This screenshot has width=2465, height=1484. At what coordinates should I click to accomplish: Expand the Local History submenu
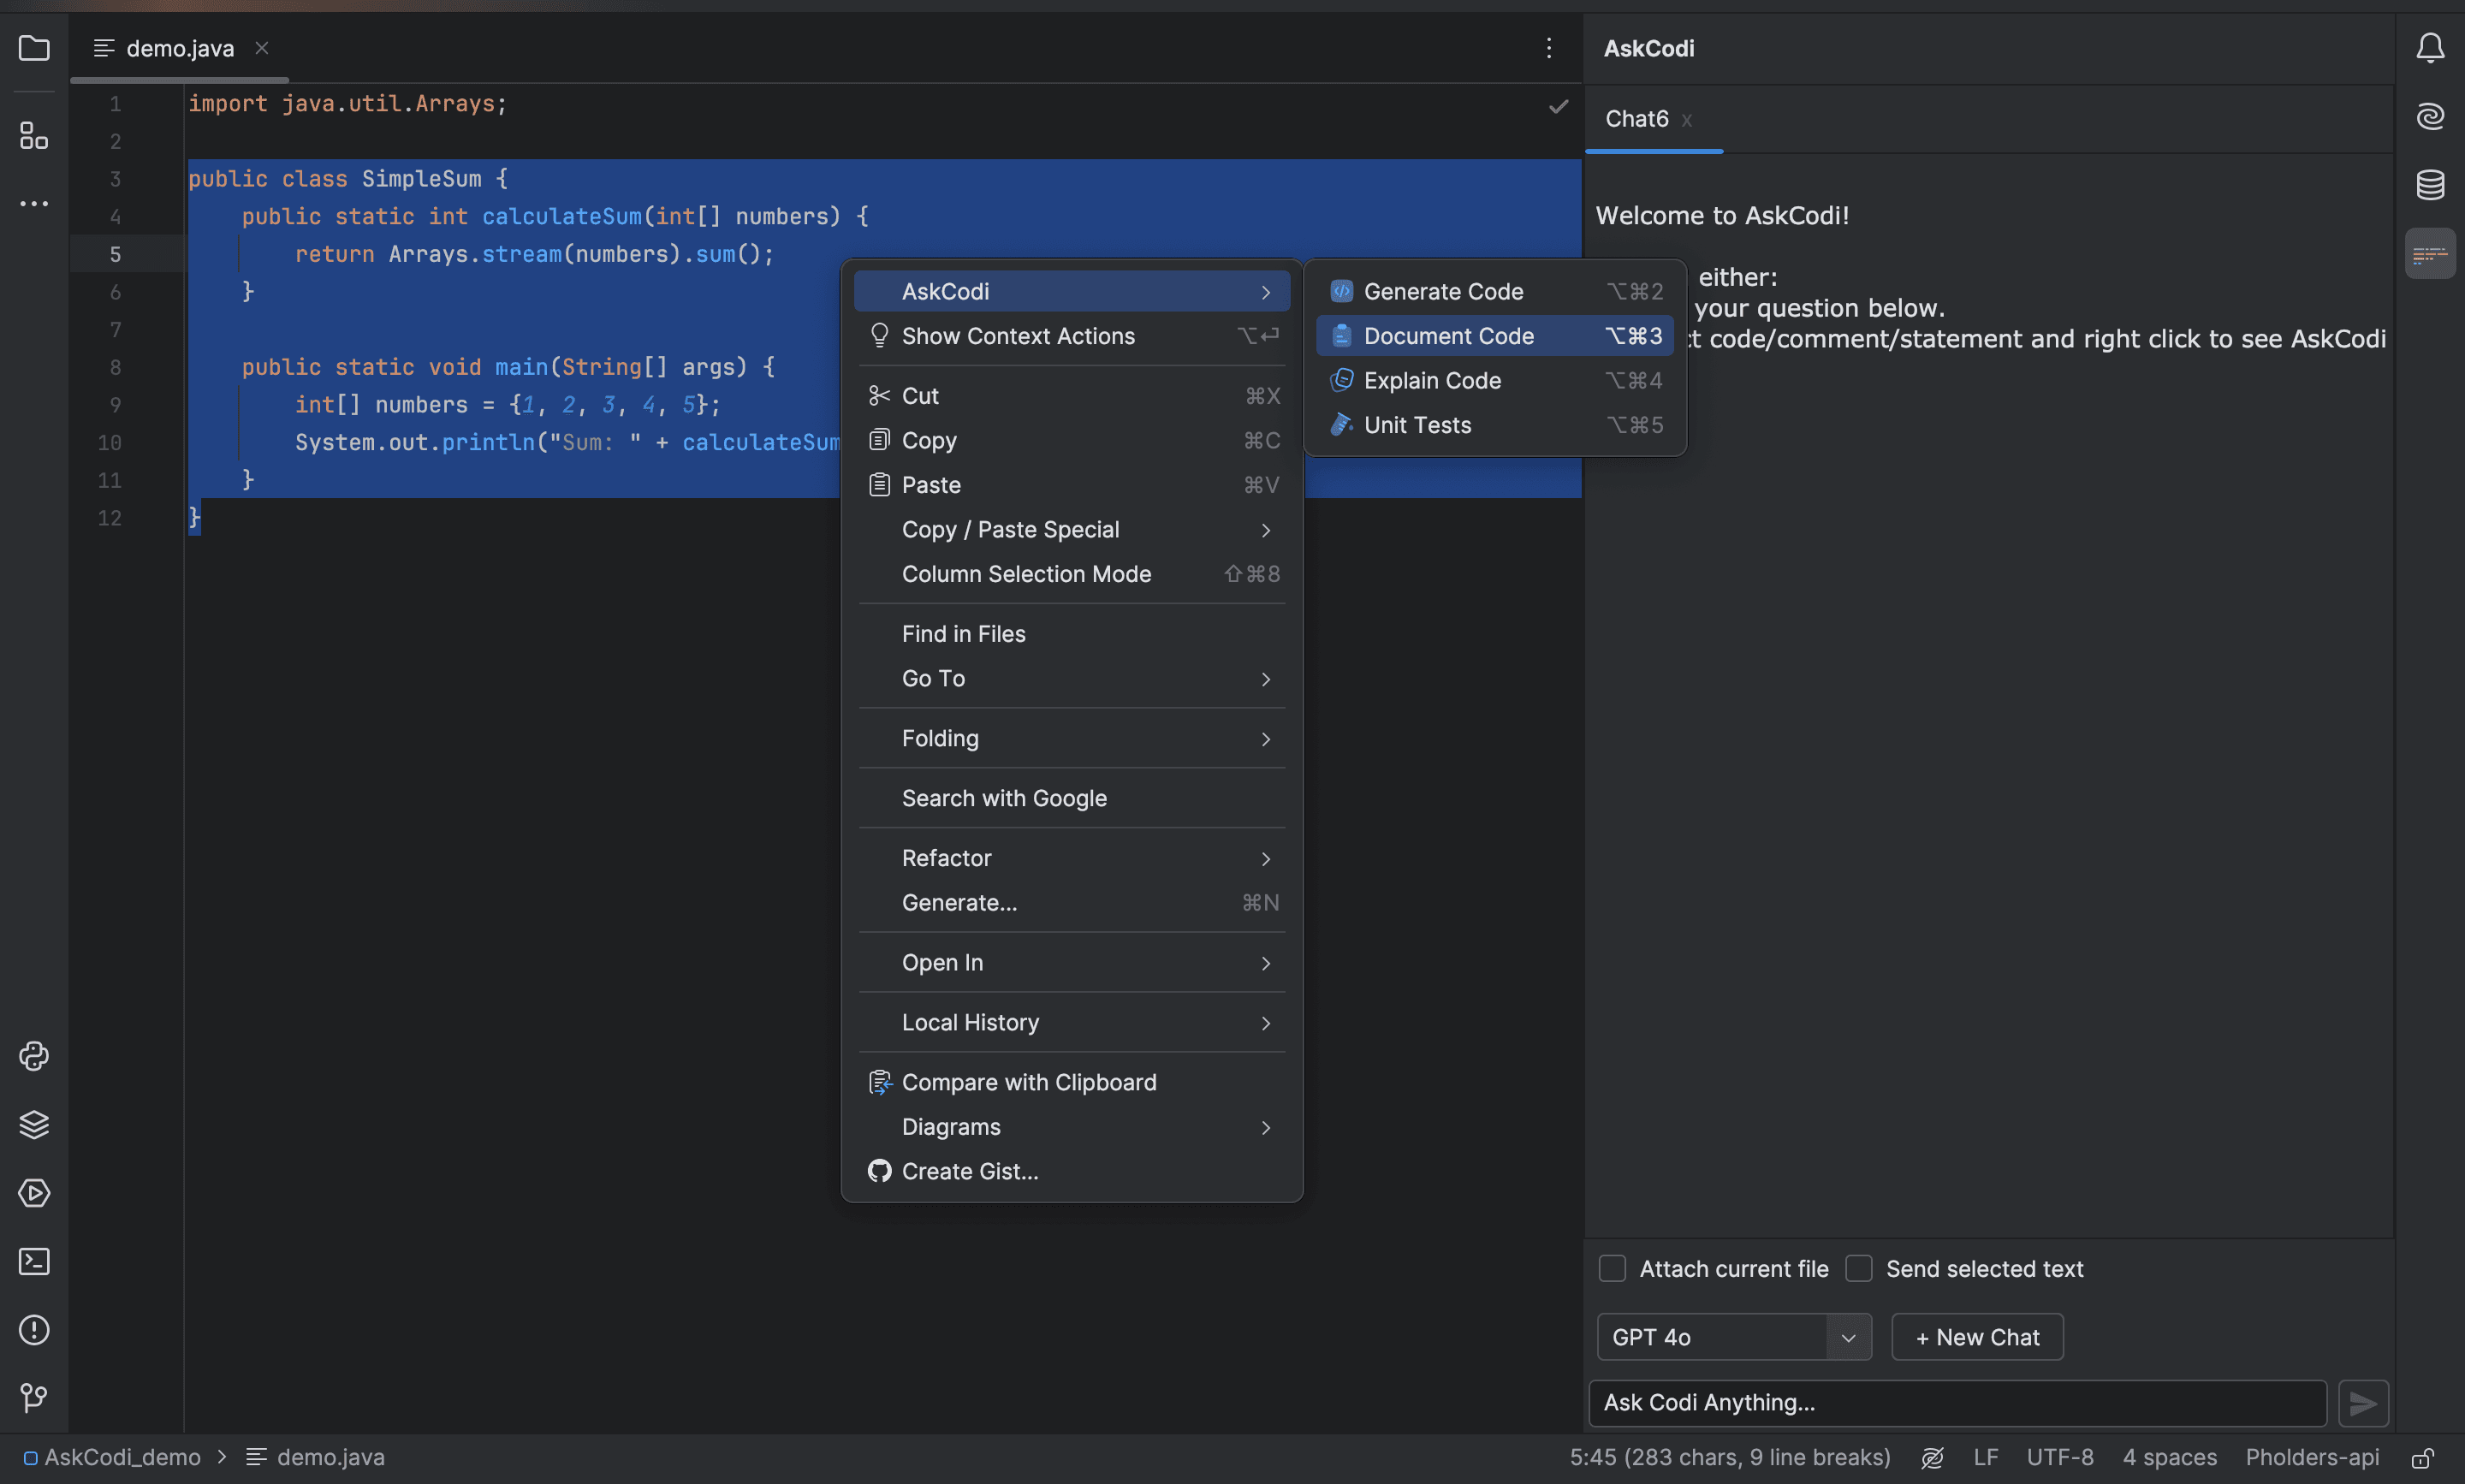click(x=1072, y=1022)
